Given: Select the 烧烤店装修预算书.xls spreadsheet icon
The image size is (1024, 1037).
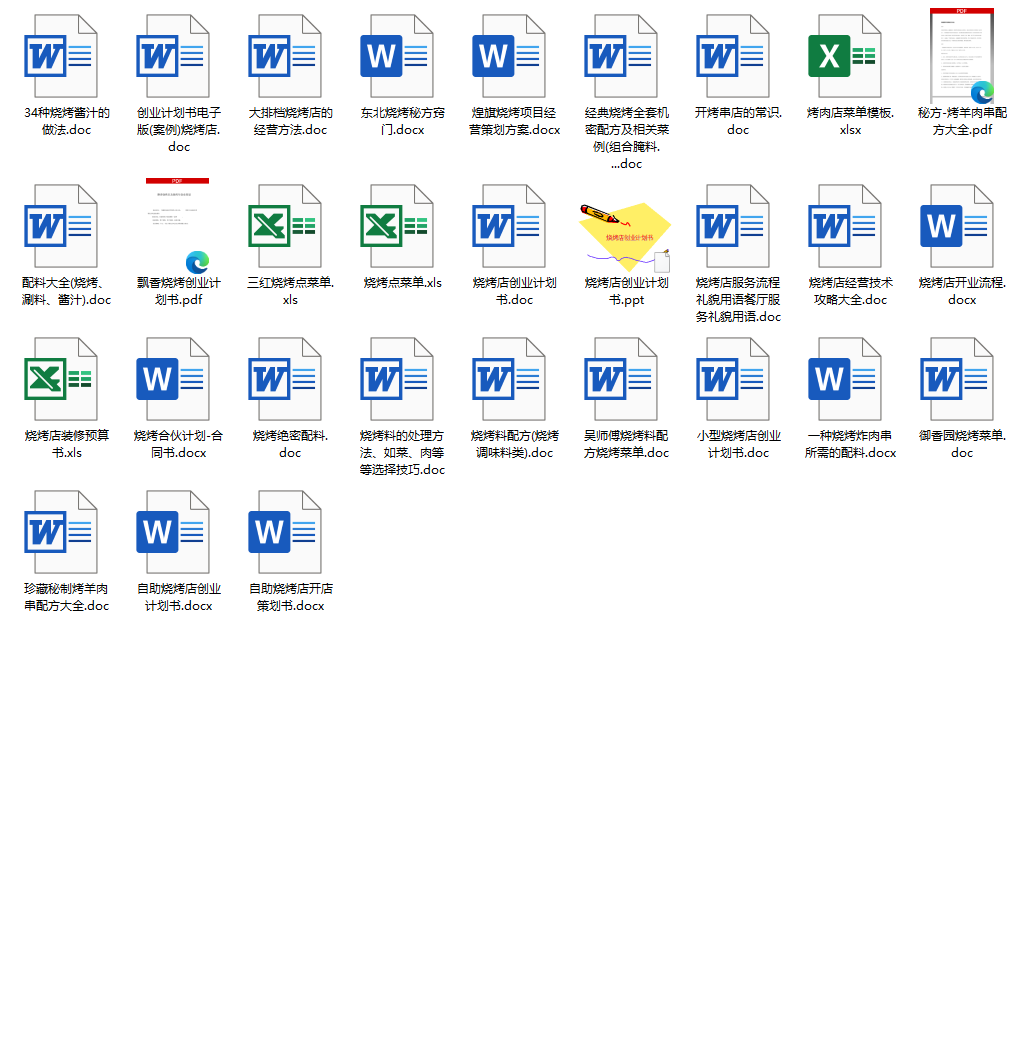Looking at the screenshot, I should click(x=61, y=379).
